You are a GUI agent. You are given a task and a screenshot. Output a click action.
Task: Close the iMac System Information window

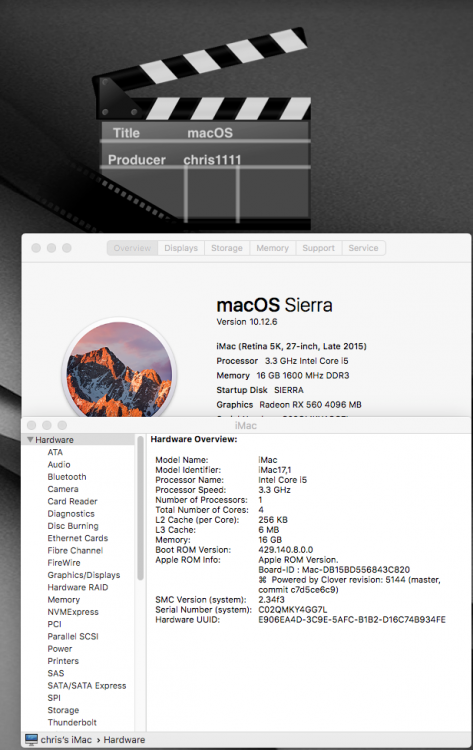coord(32,425)
